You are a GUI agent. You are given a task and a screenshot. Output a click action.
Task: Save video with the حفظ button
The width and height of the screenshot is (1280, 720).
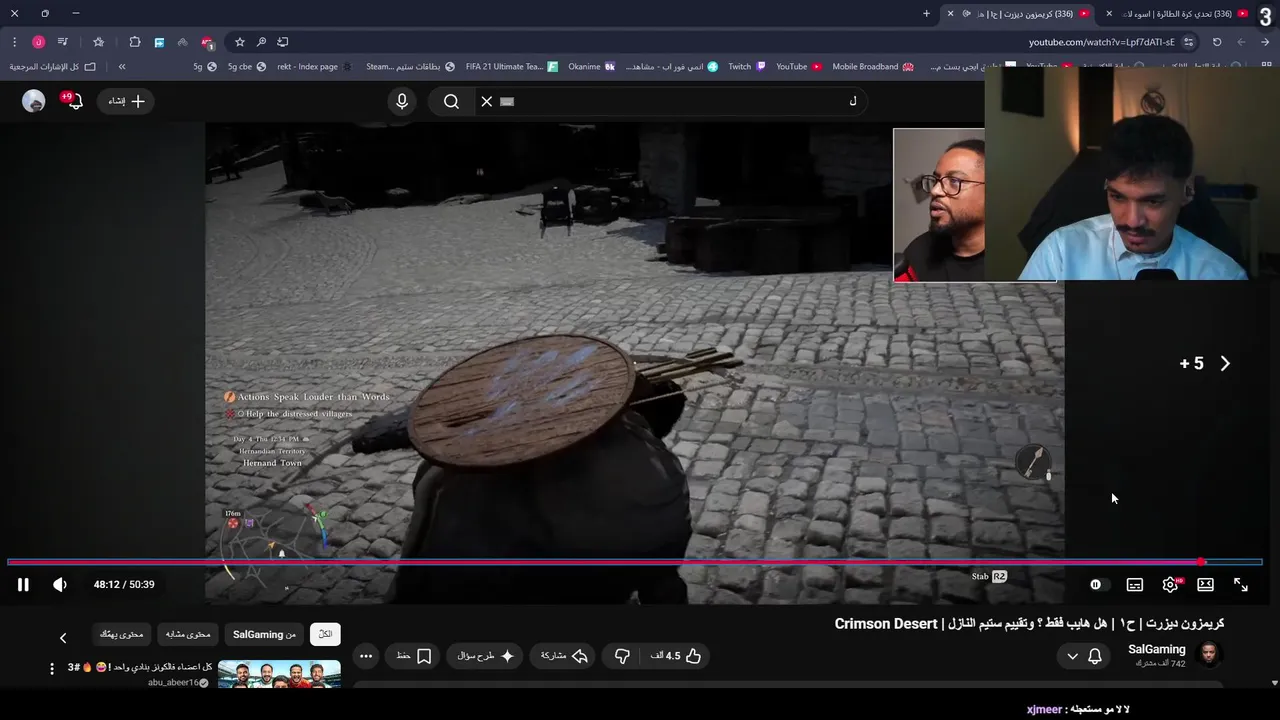414,656
